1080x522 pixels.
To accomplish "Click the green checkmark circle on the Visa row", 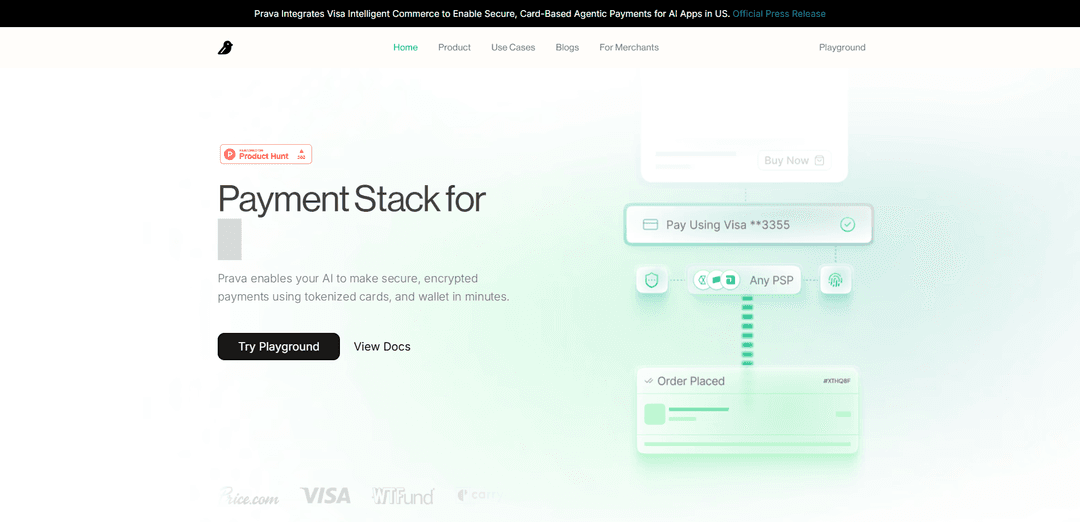I will click(847, 225).
